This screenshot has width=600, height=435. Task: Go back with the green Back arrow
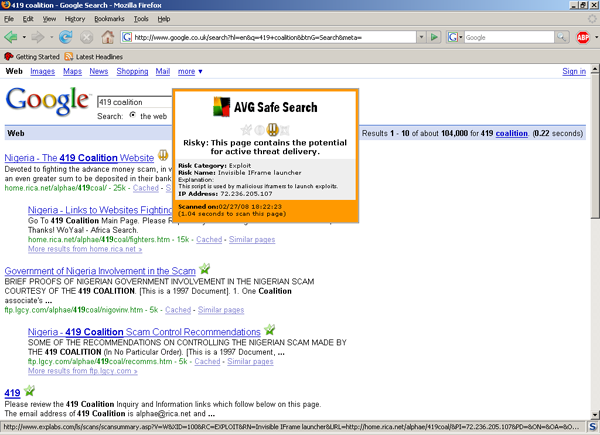11,37
